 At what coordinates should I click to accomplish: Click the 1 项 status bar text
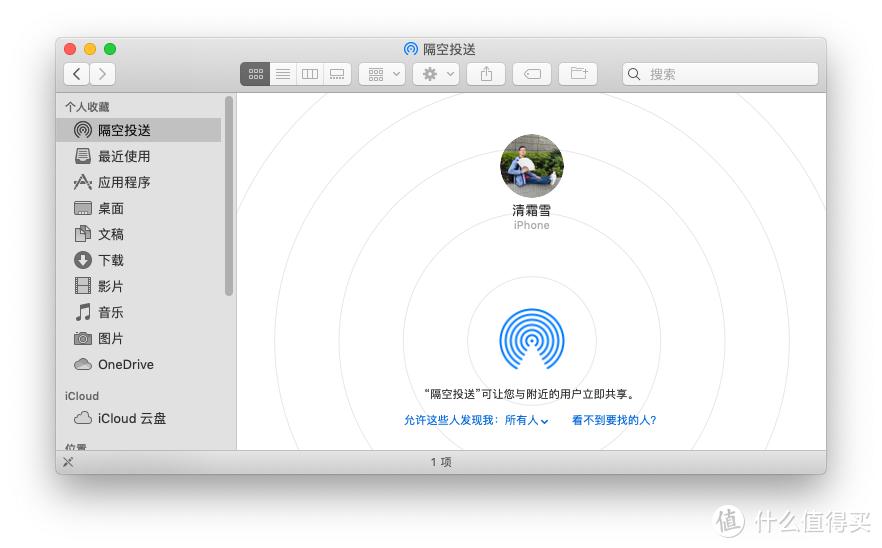[441, 462]
